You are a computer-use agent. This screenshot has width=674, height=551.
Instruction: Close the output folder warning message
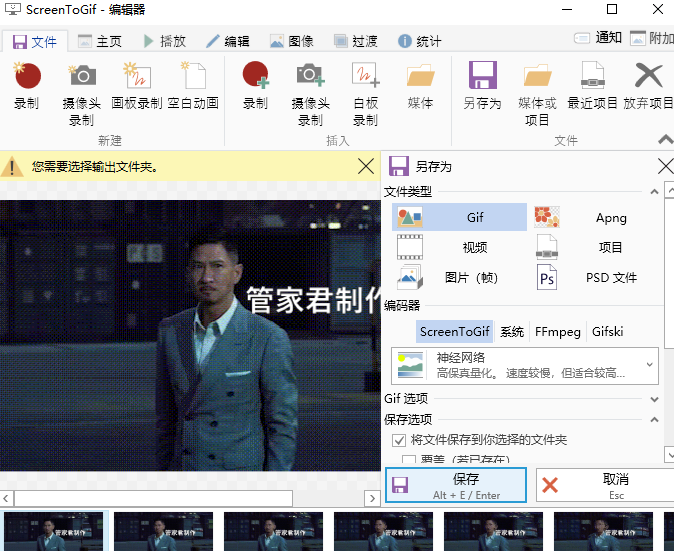366,166
